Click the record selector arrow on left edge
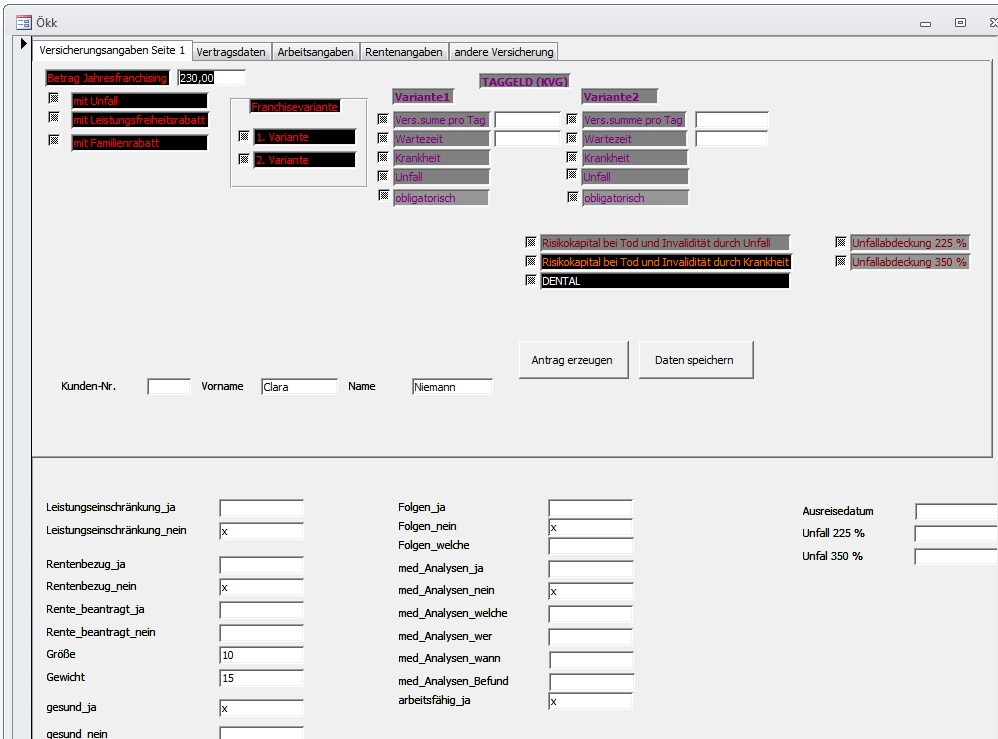This screenshot has width=998, height=739. click(x=25, y=45)
